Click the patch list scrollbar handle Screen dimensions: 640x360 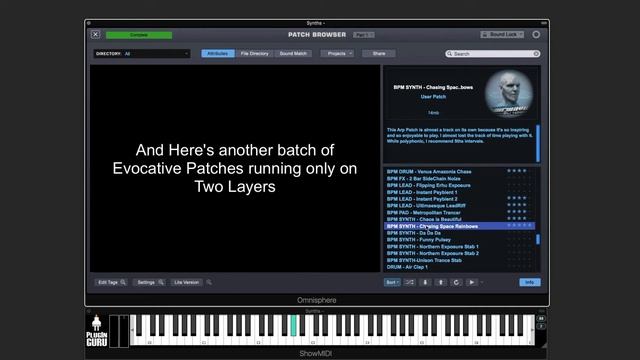(538, 240)
